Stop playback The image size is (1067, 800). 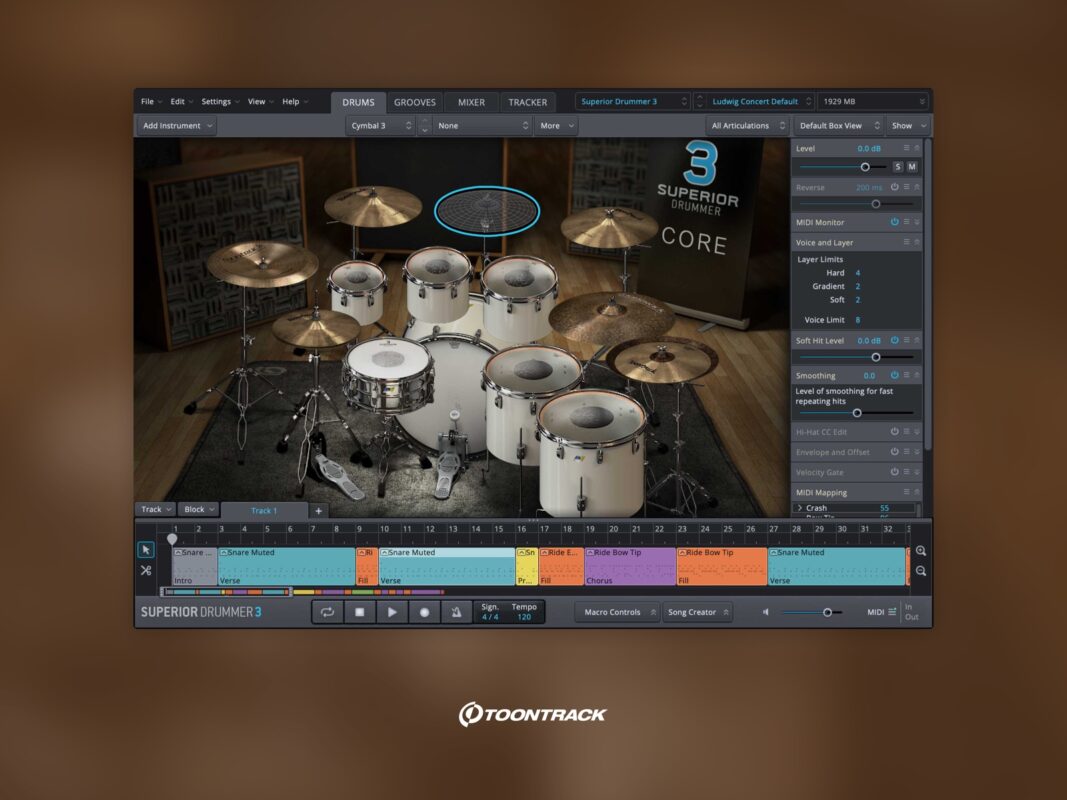click(x=359, y=612)
